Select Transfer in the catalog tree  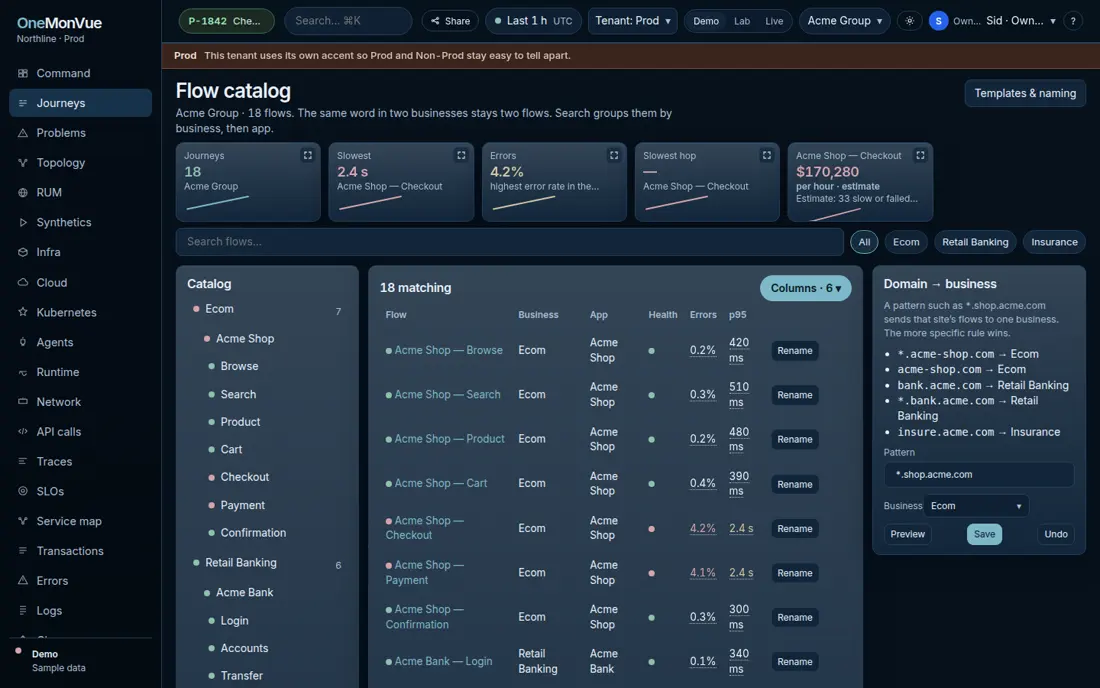click(241, 675)
